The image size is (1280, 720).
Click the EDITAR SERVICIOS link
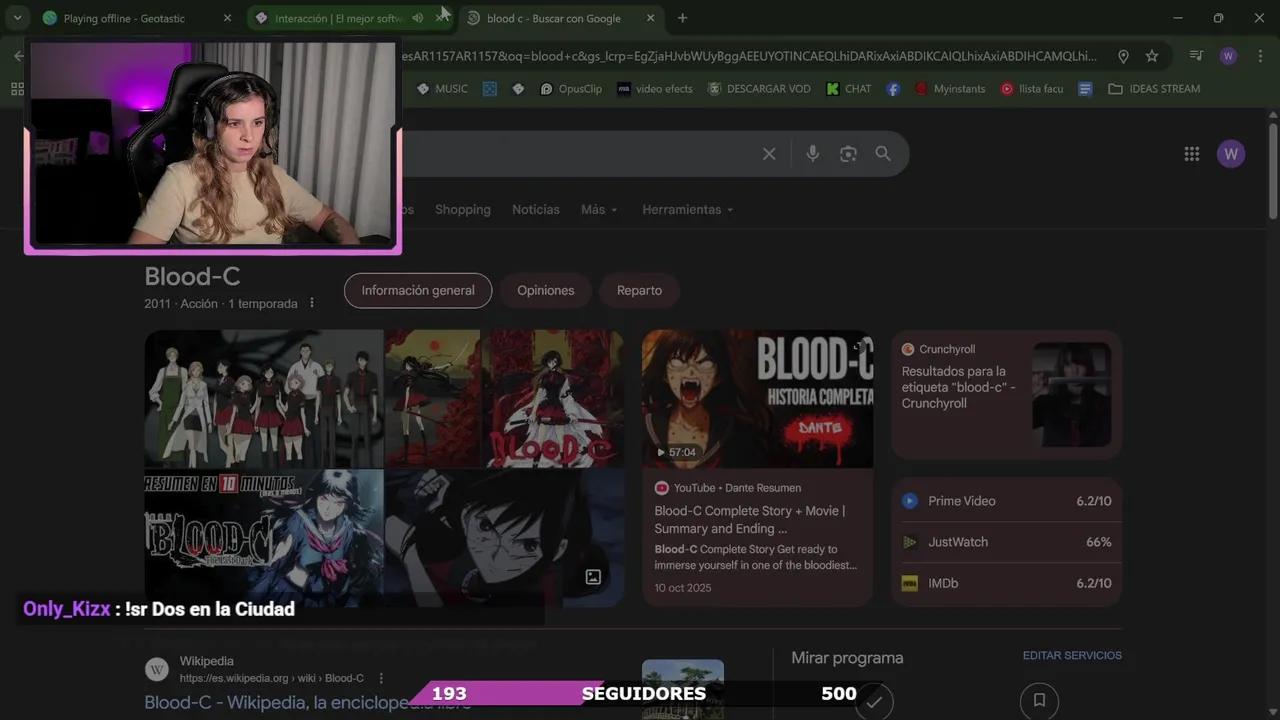coord(1072,656)
